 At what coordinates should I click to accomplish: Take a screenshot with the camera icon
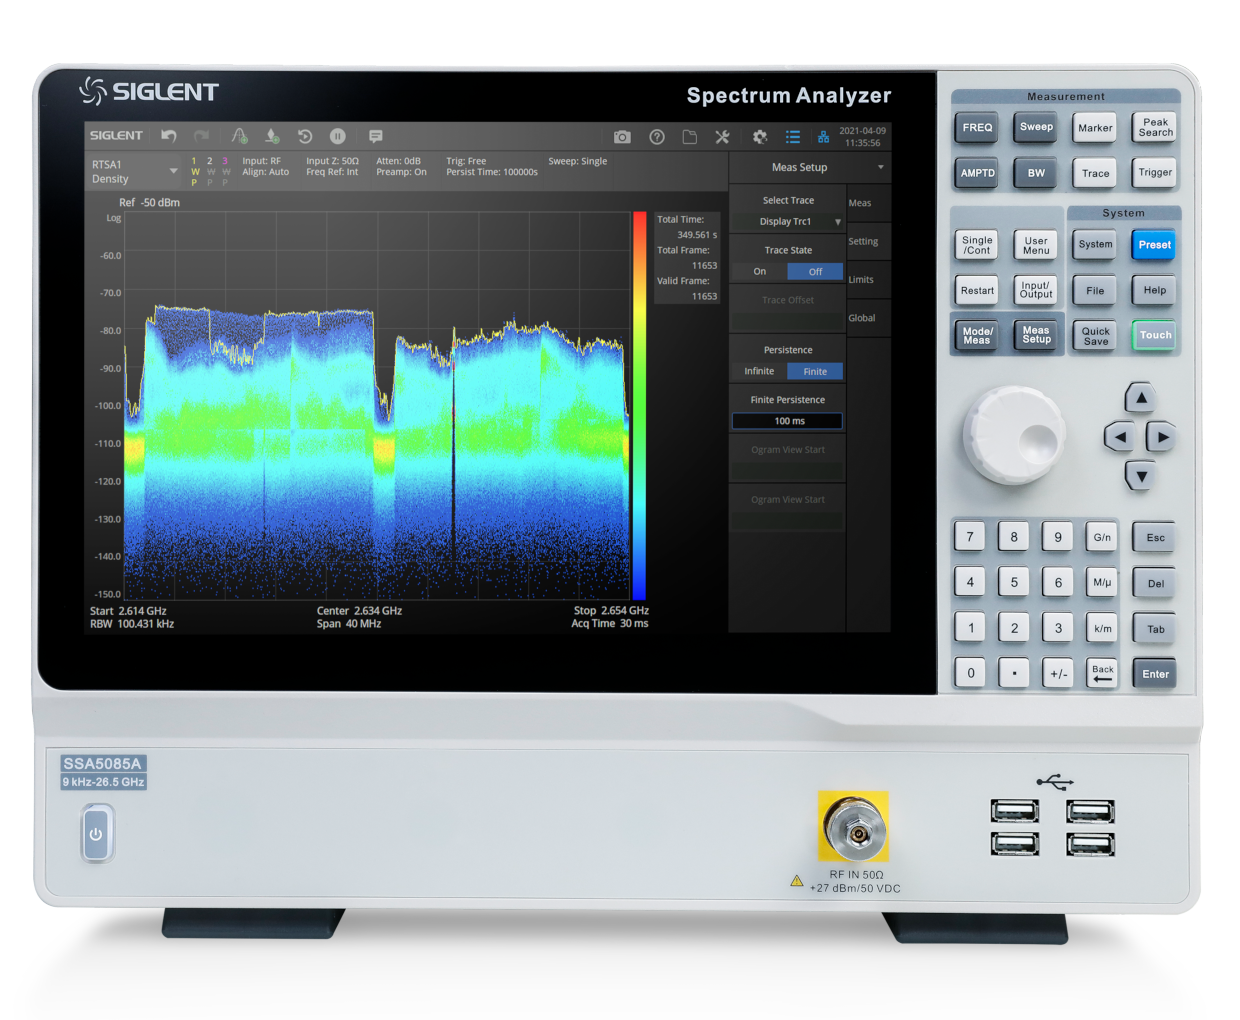click(x=622, y=137)
